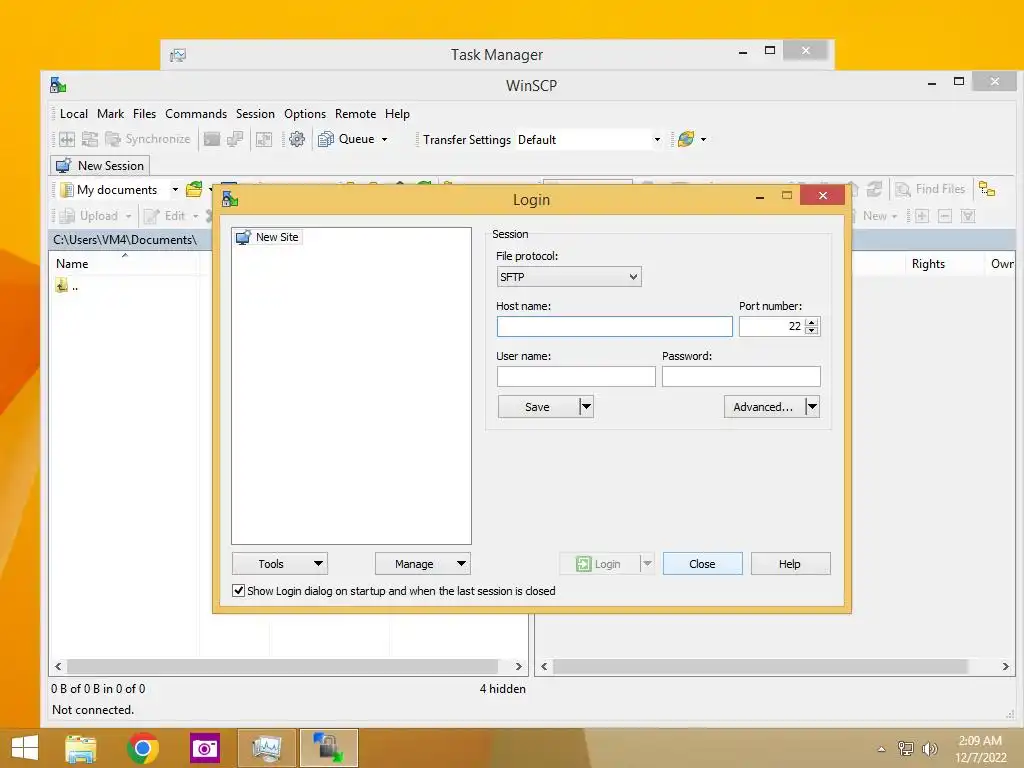Expand the Advanced button dropdown arrow

pos(812,407)
